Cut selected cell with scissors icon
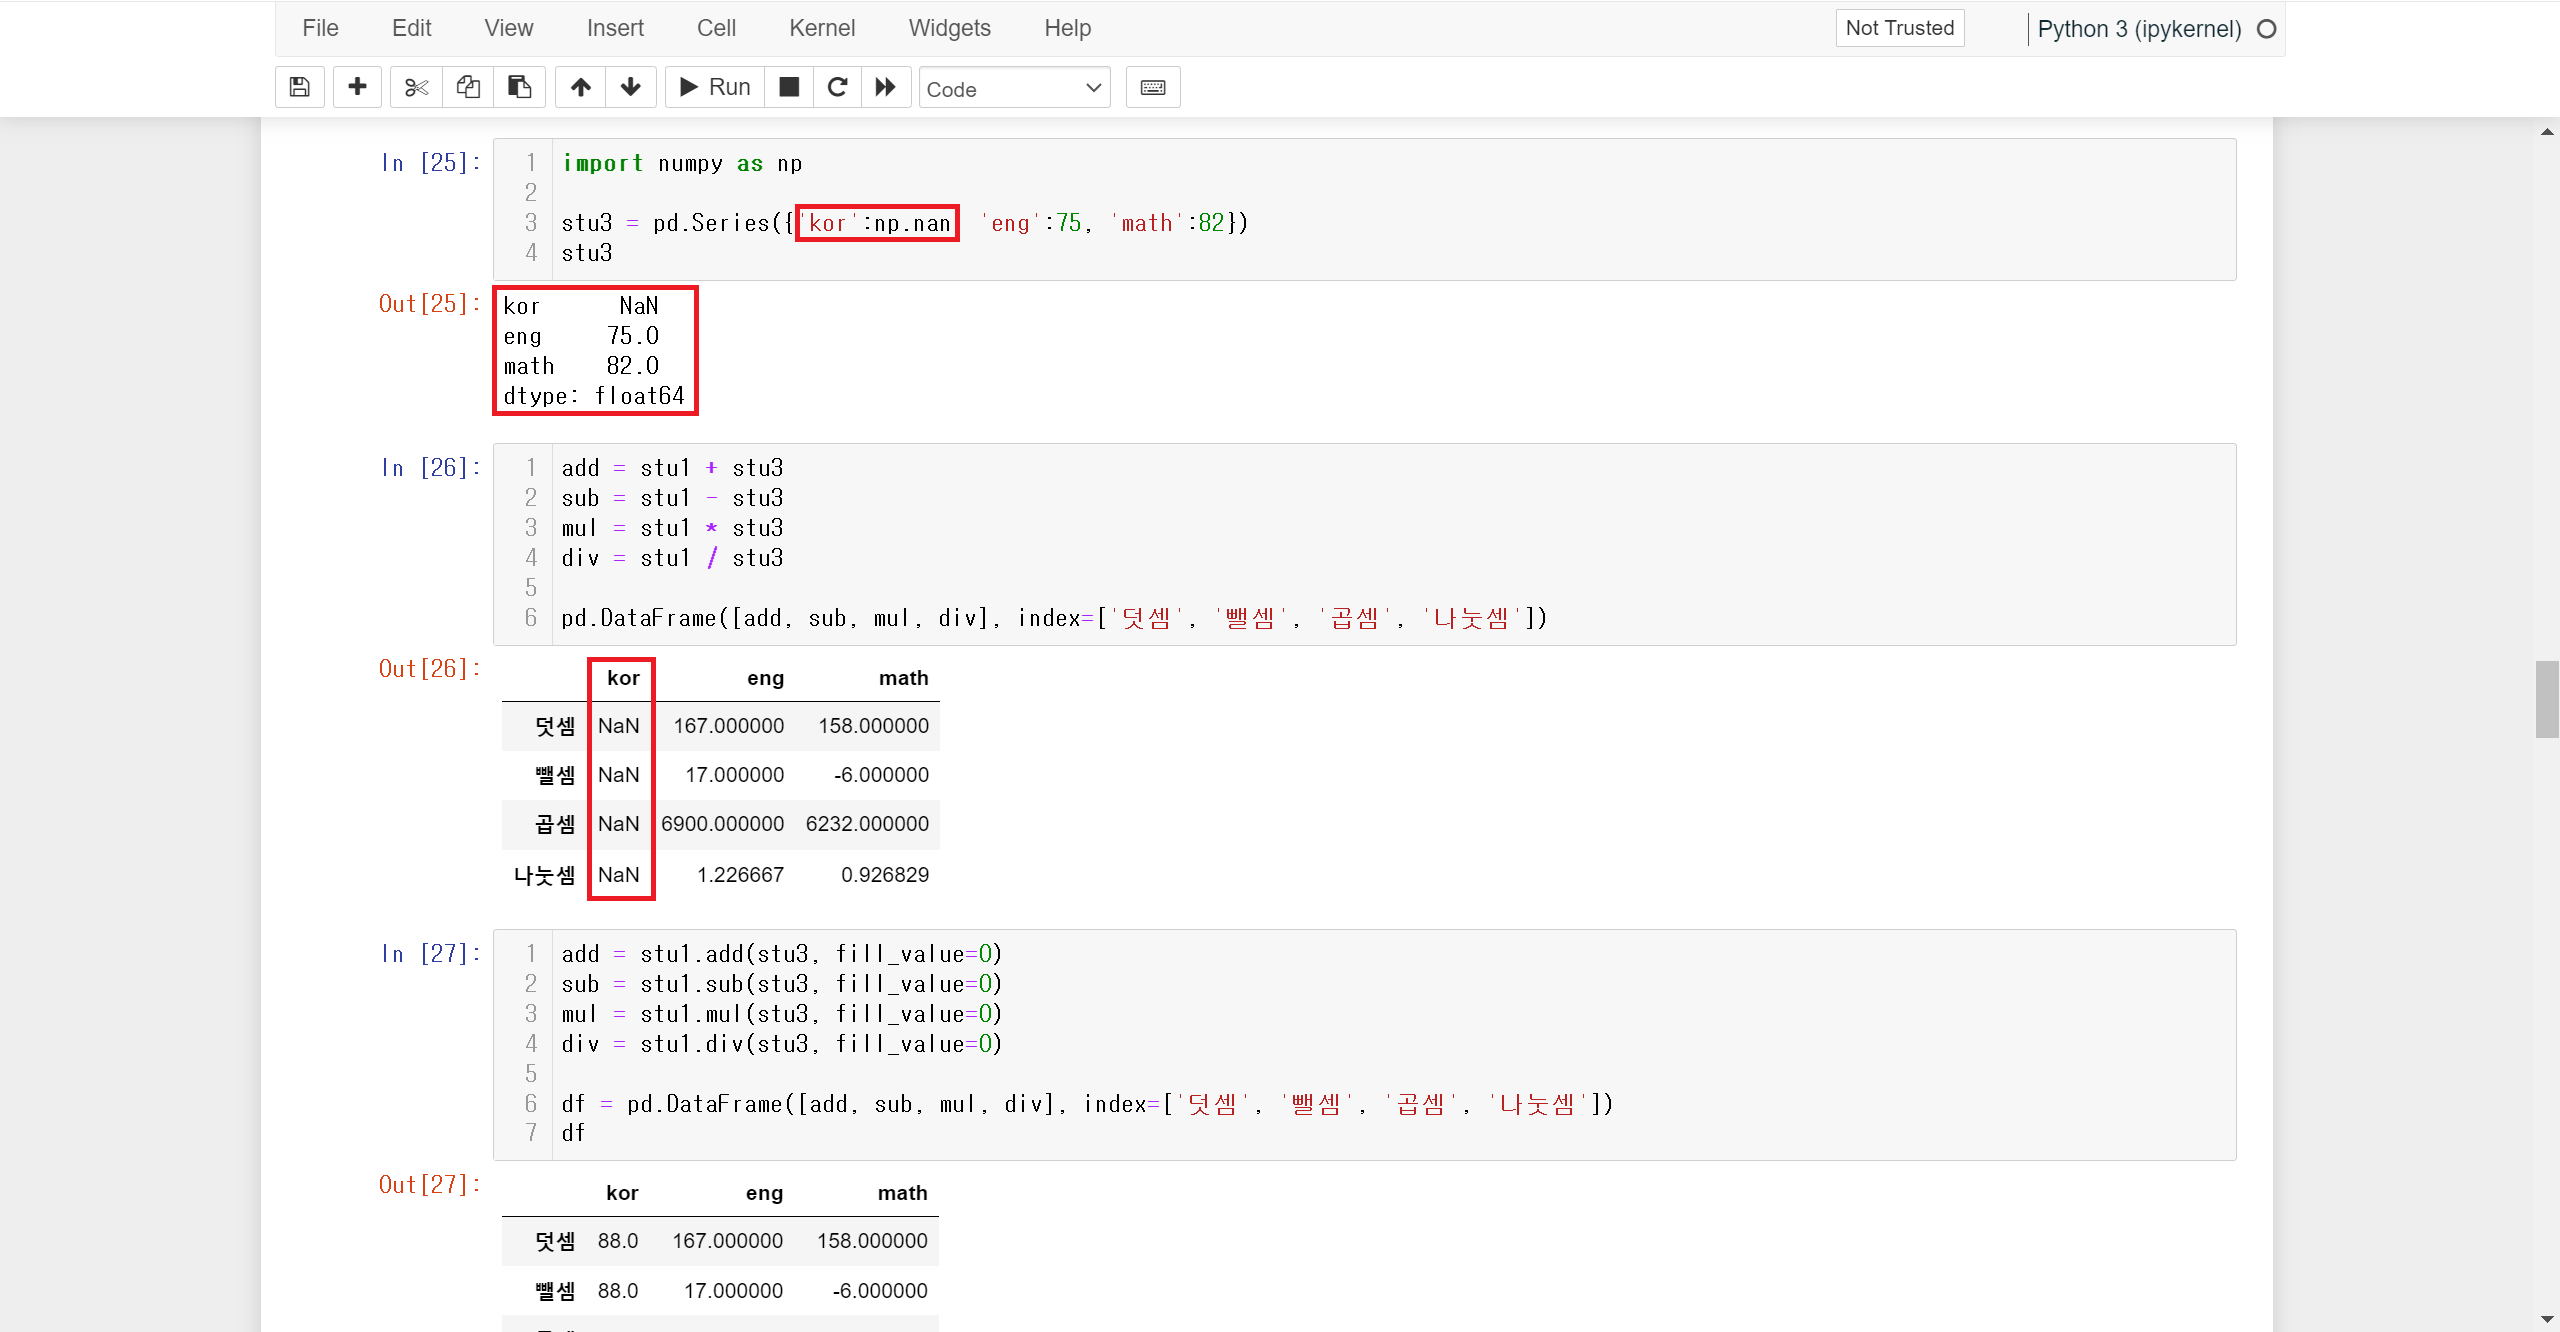2560x1332 pixels. pos(416,87)
